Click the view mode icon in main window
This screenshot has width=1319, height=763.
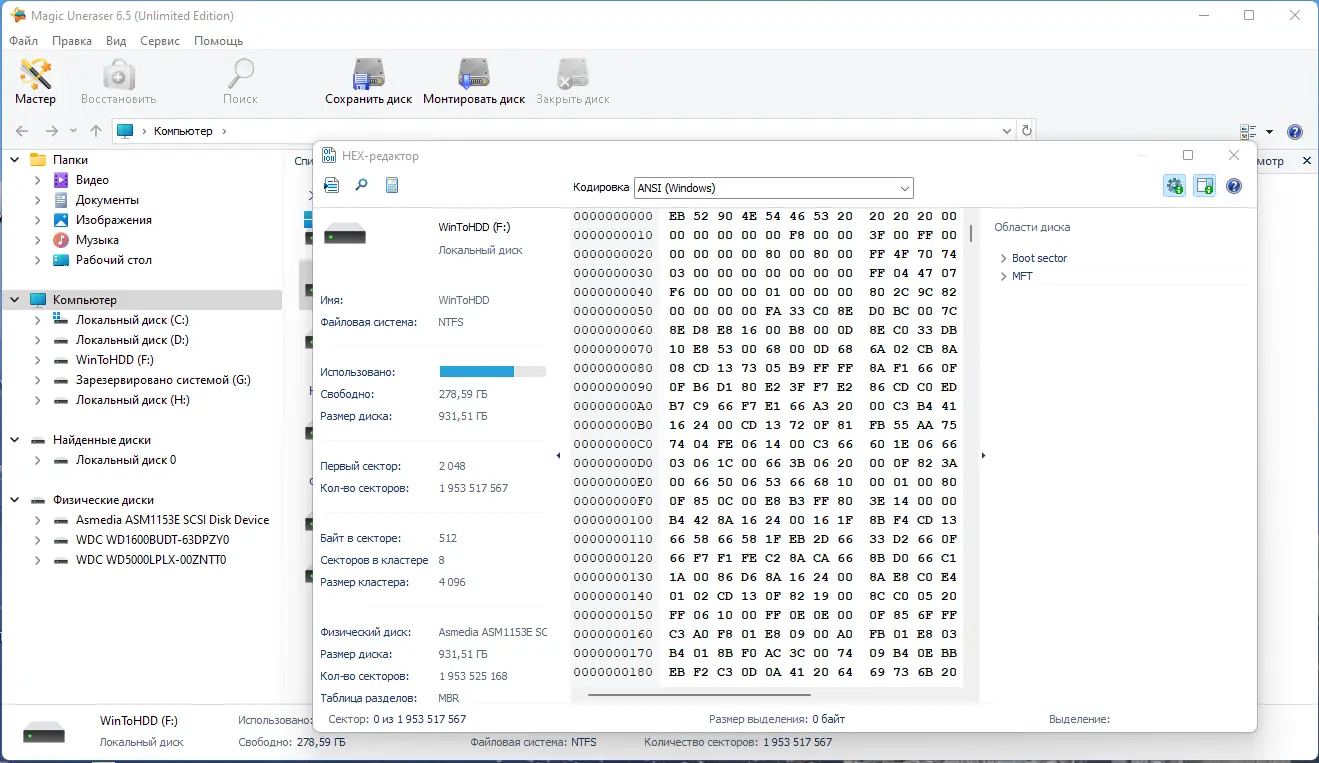point(1248,132)
